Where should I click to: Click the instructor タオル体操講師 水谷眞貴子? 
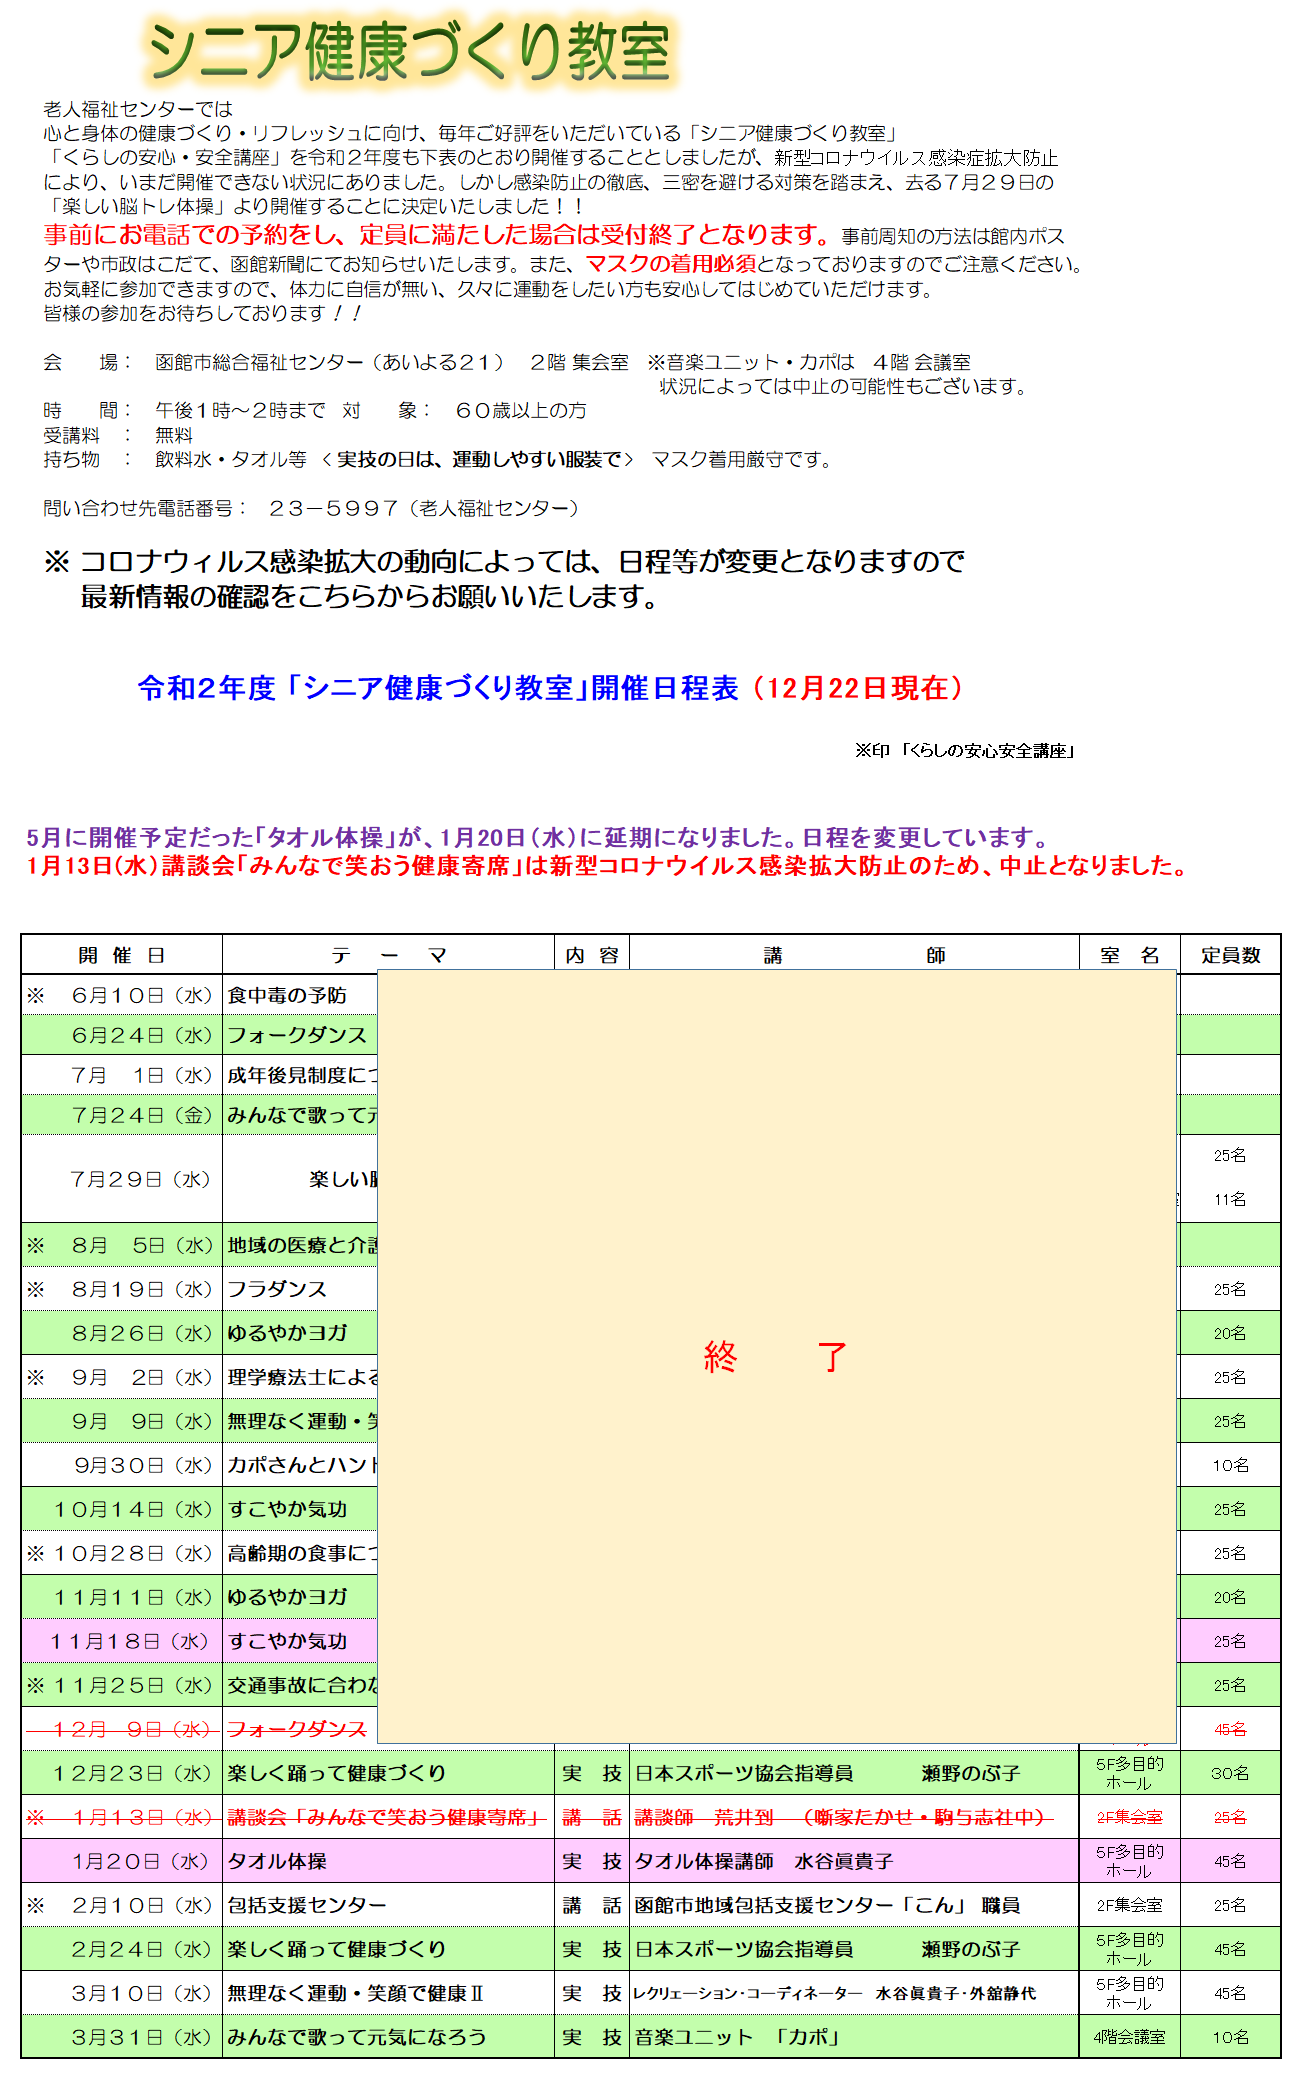pyautogui.click(x=764, y=1862)
